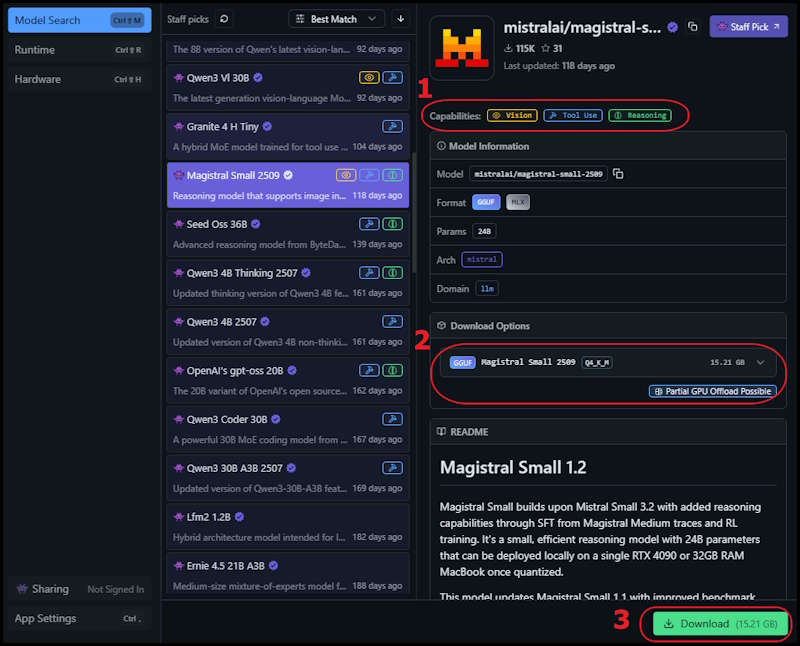Select the Qwen3 4B 2507 model
The width and height of the screenshot is (800, 646).
[288, 332]
